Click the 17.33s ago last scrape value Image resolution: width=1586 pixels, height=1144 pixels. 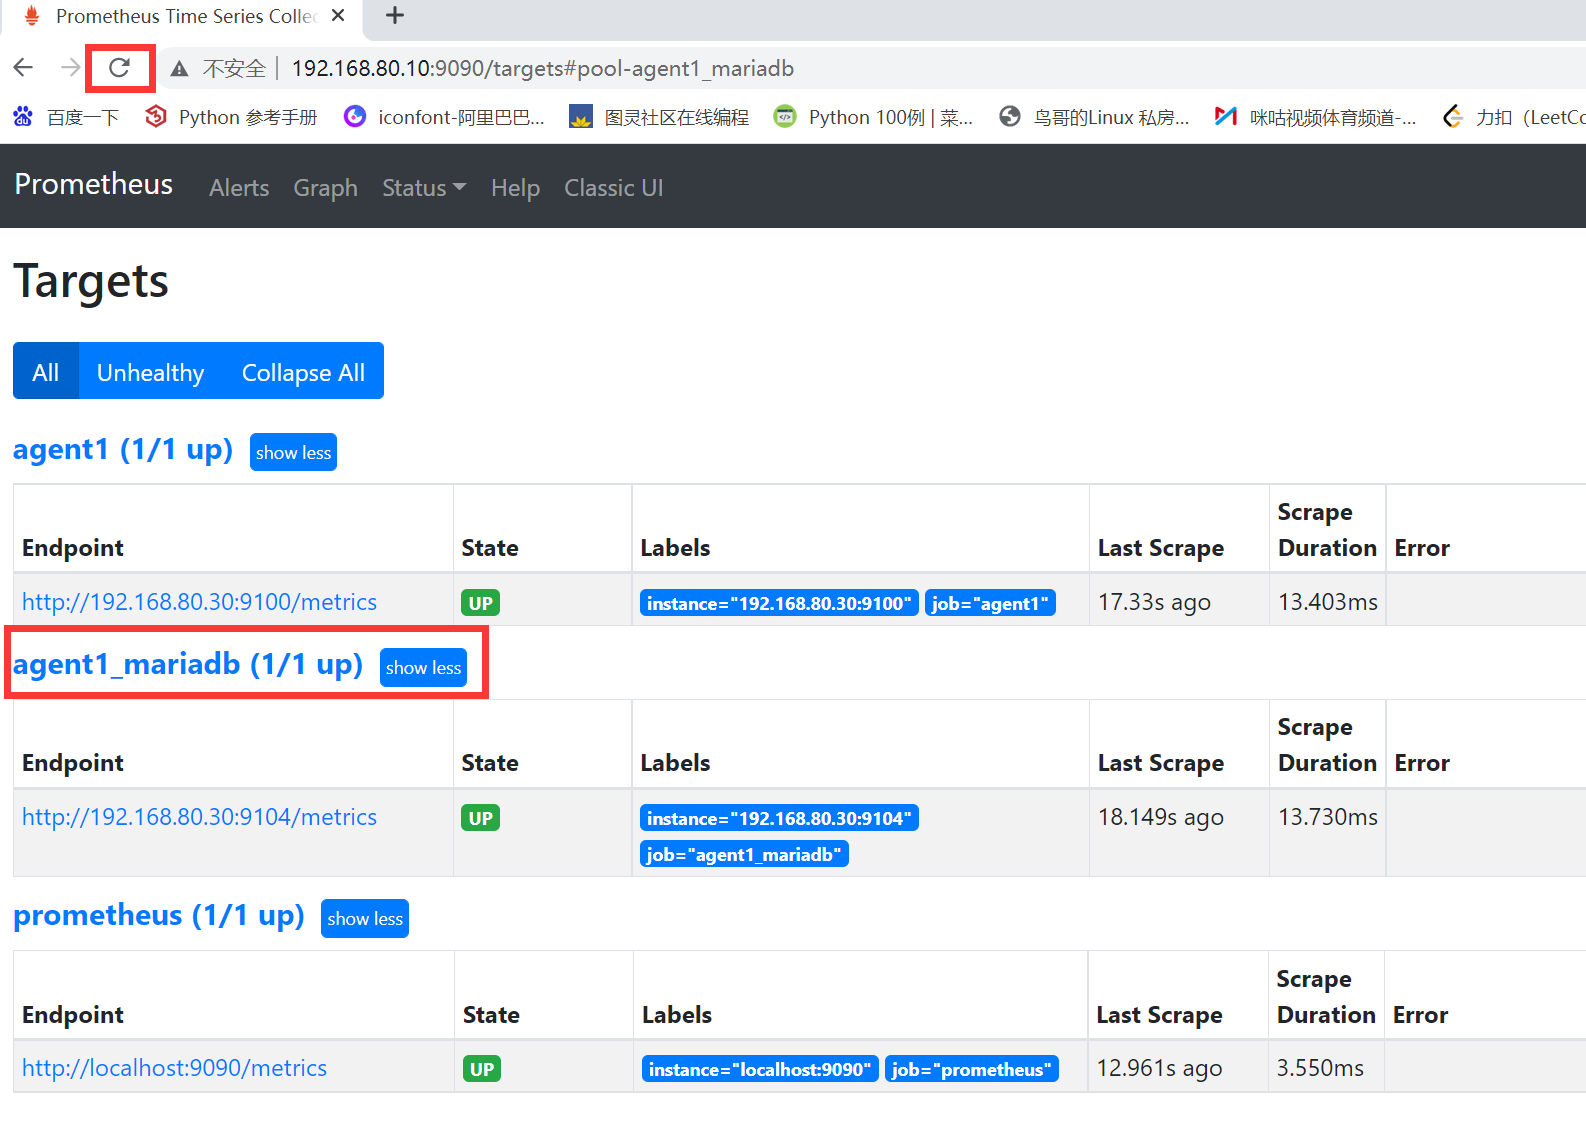coord(1154,602)
